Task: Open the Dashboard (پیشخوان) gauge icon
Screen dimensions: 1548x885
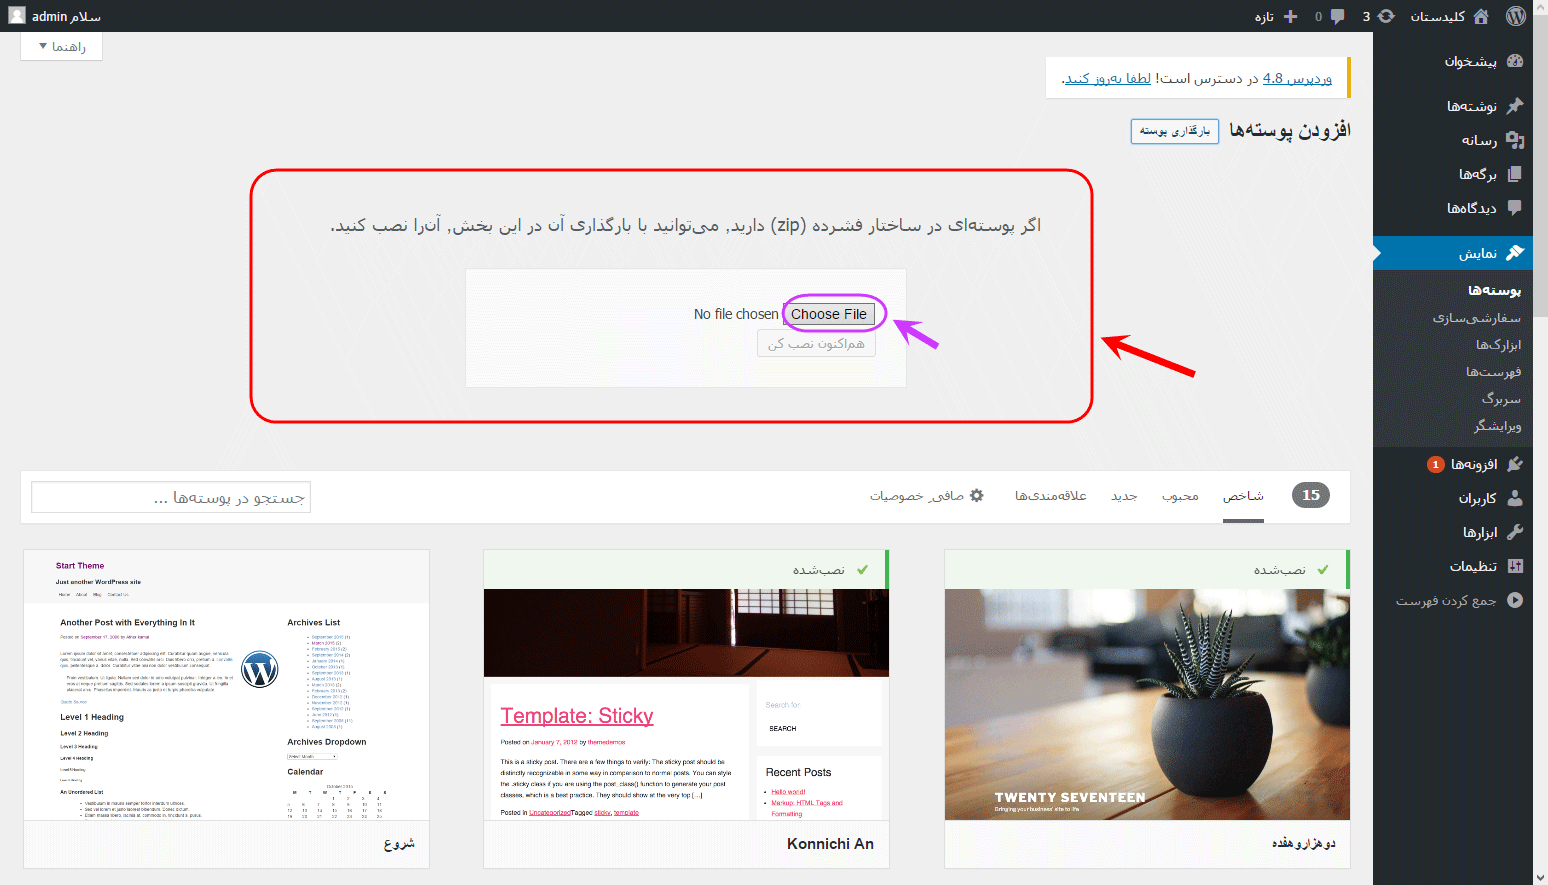Action: coord(1515,61)
